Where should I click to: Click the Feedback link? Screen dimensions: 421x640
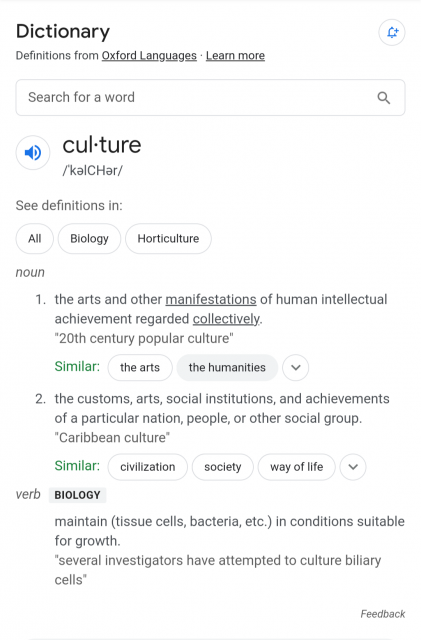click(383, 614)
